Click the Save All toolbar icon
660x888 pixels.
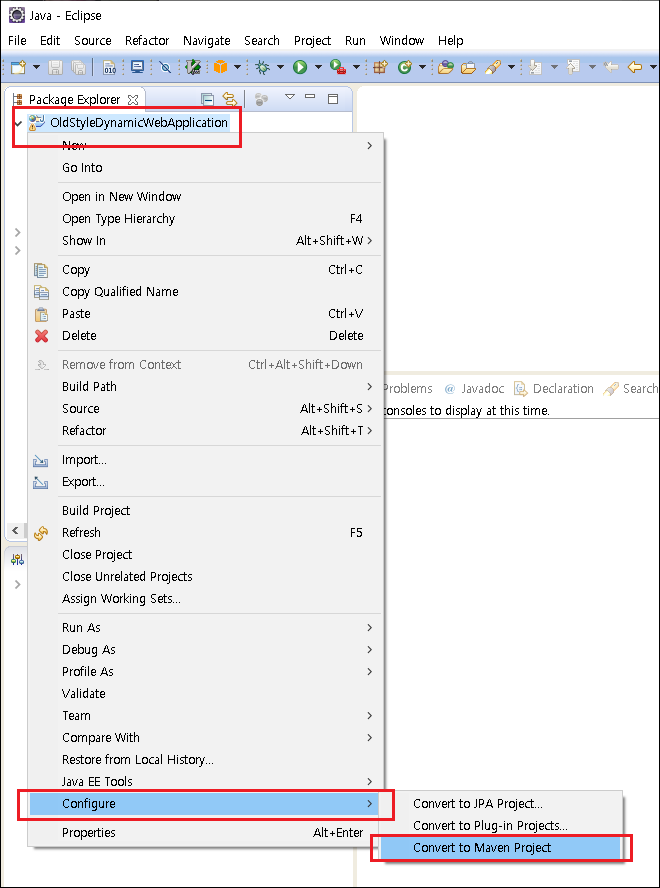coord(78,67)
